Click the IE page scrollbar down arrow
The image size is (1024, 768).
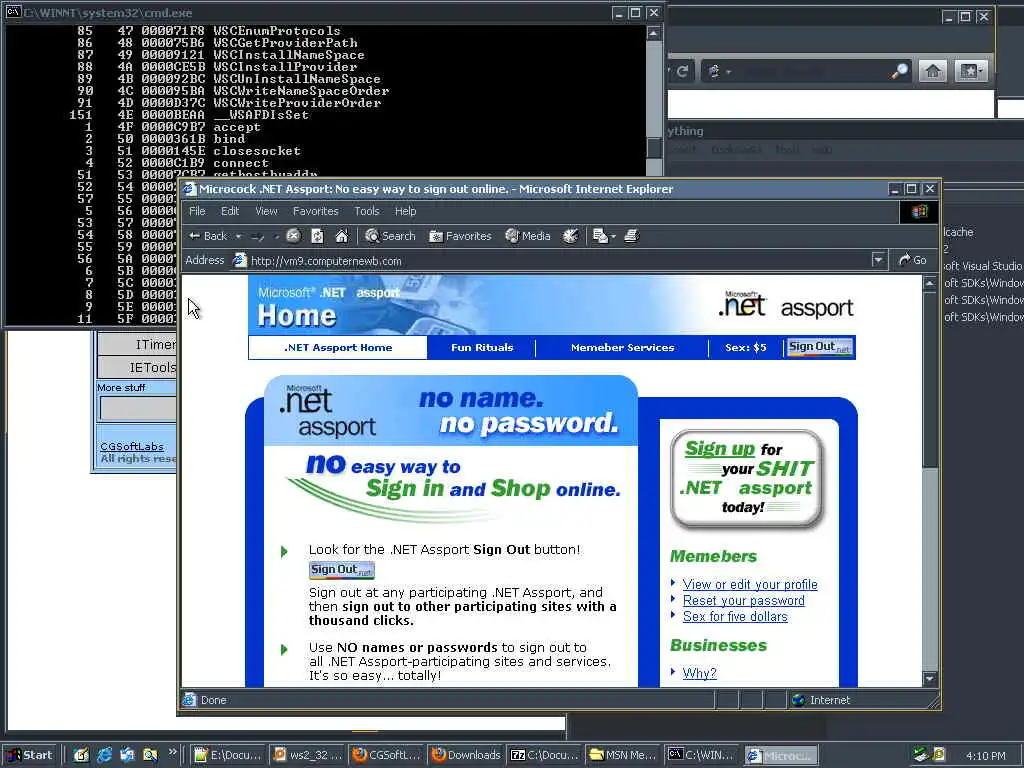[930, 679]
